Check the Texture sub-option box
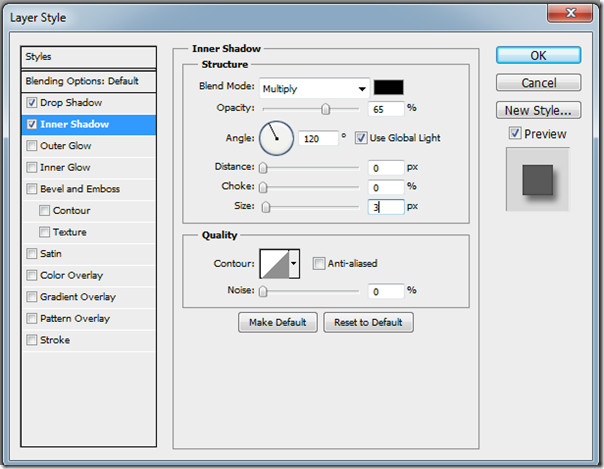Viewport: 604px width, 469px height. (x=44, y=232)
